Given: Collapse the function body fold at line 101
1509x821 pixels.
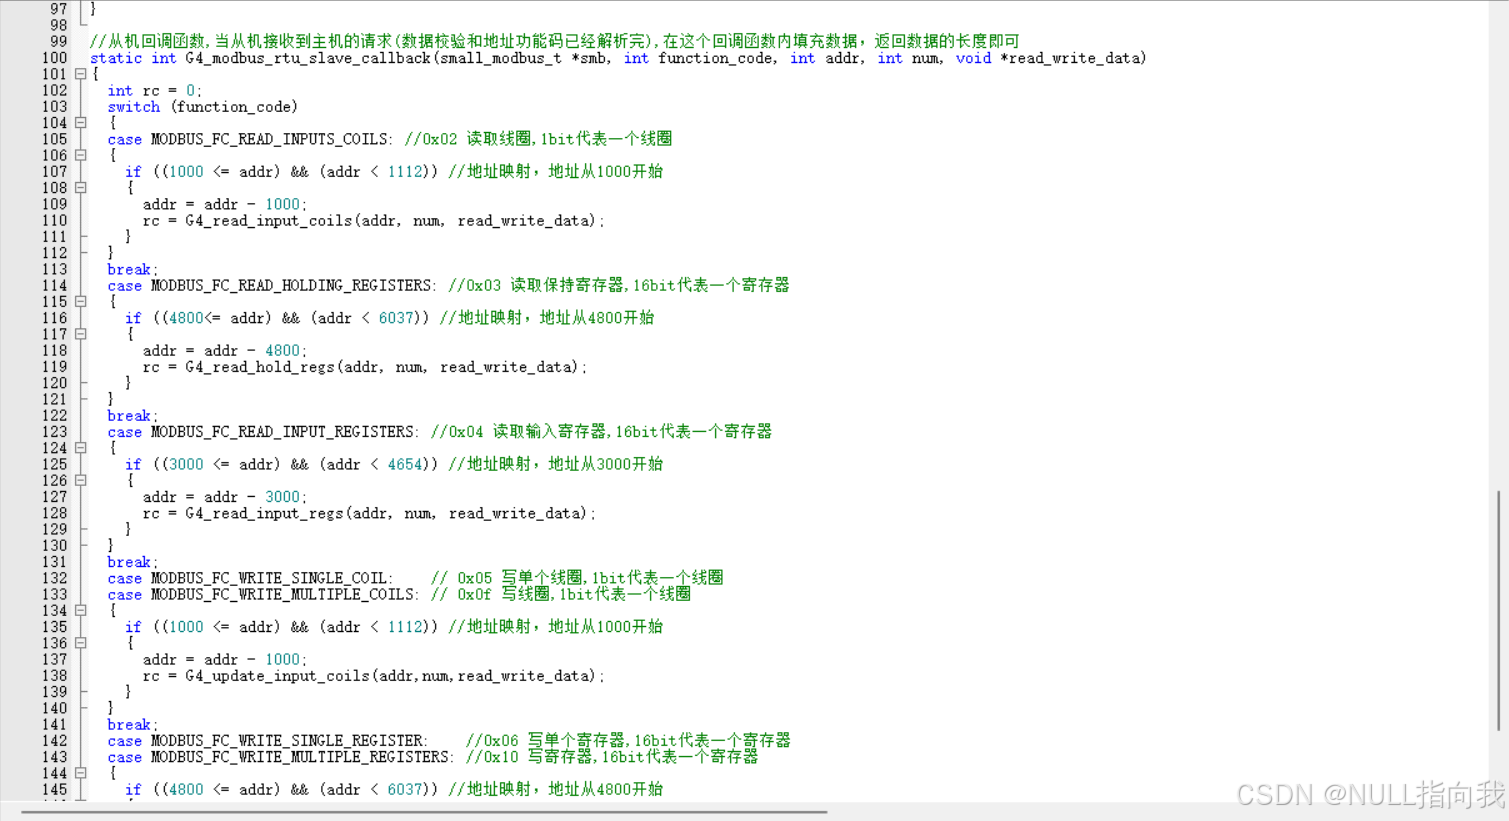Looking at the screenshot, I should click(81, 74).
